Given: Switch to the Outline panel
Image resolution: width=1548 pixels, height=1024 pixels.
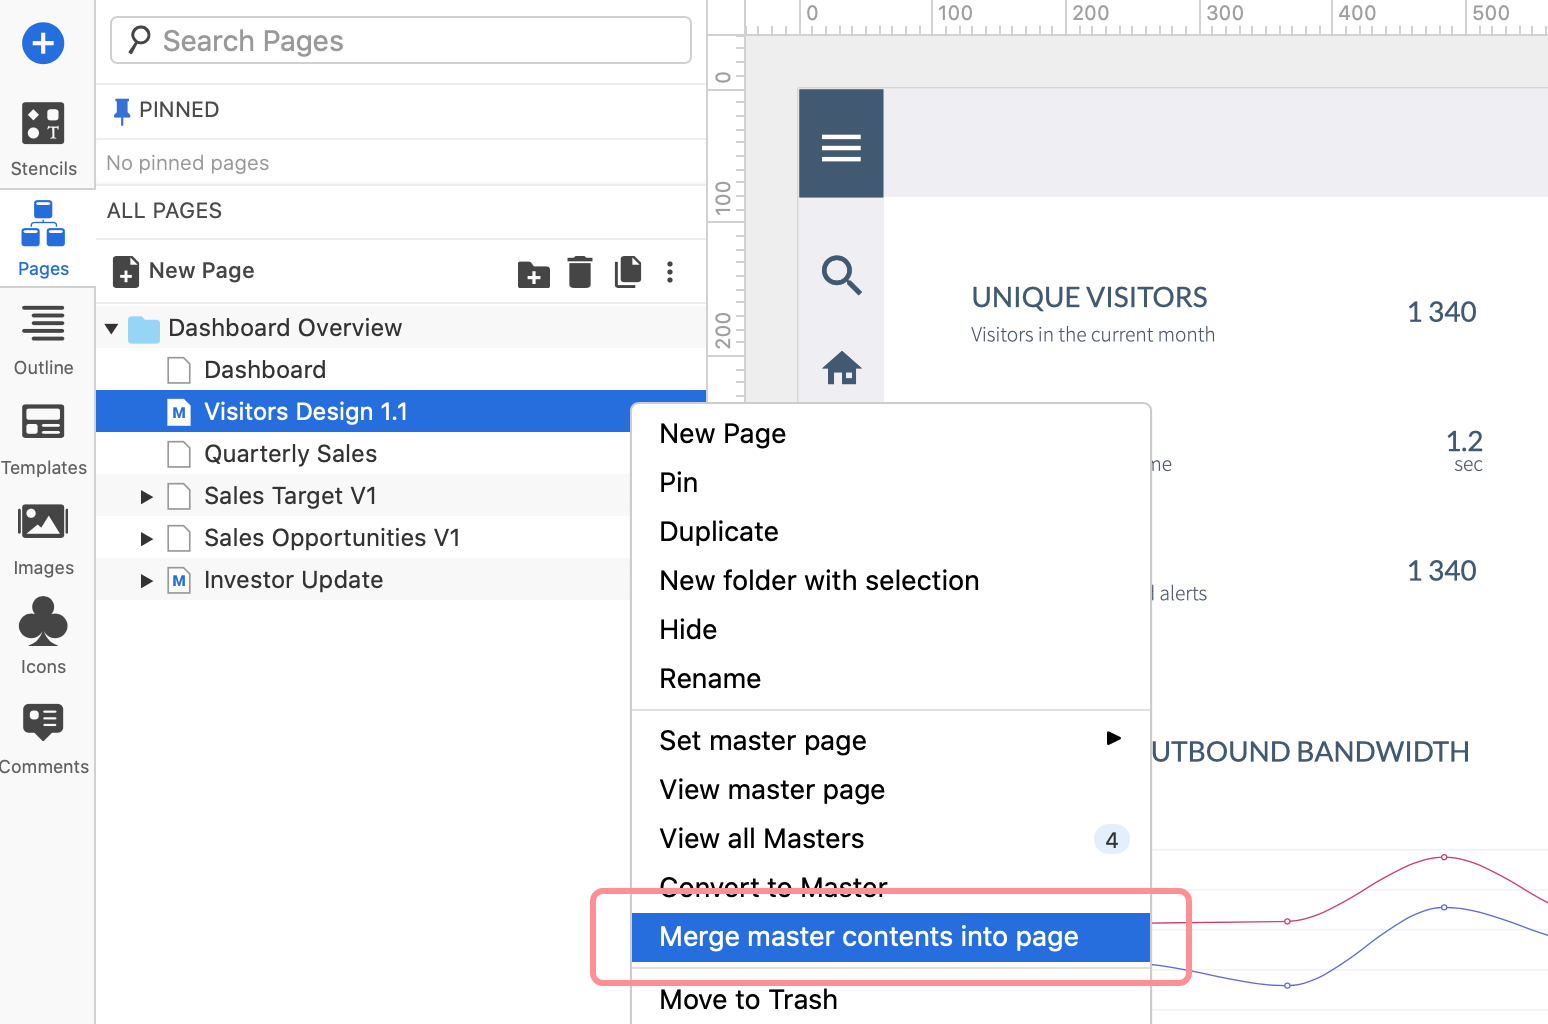Looking at the screenshot, I should (x=43, y=324).
